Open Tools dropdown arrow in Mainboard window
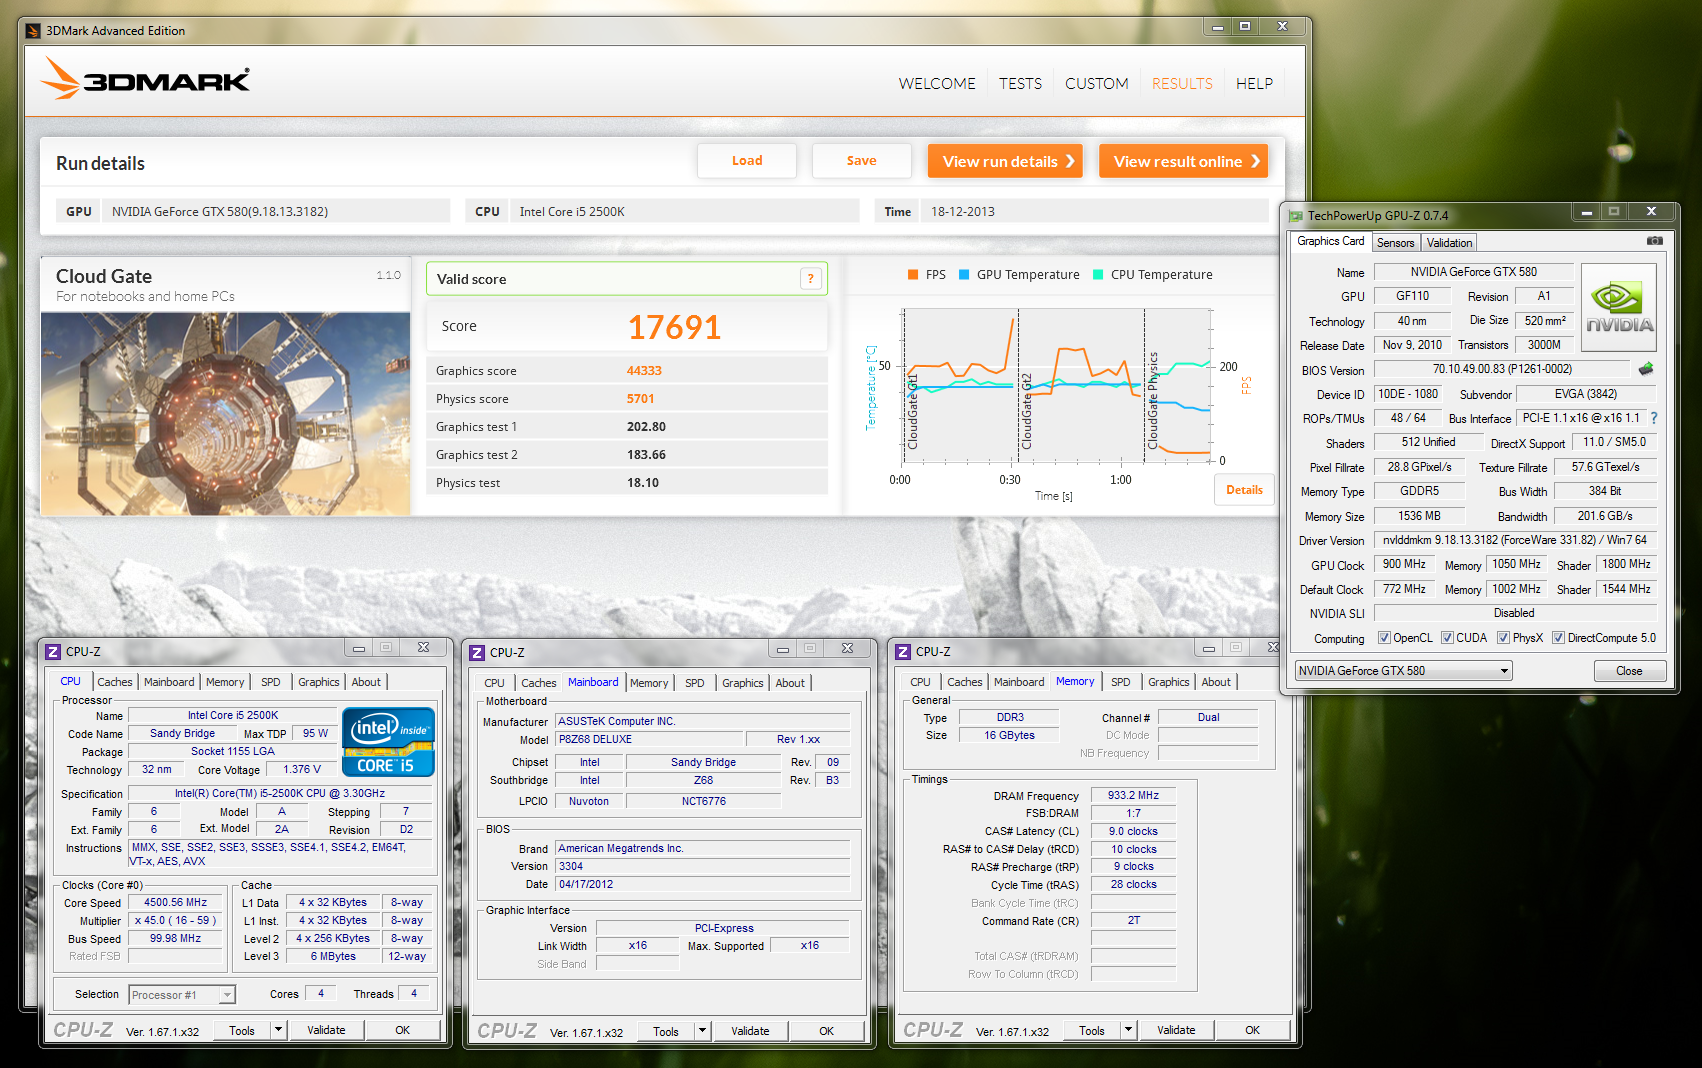 click(703, 1031)
